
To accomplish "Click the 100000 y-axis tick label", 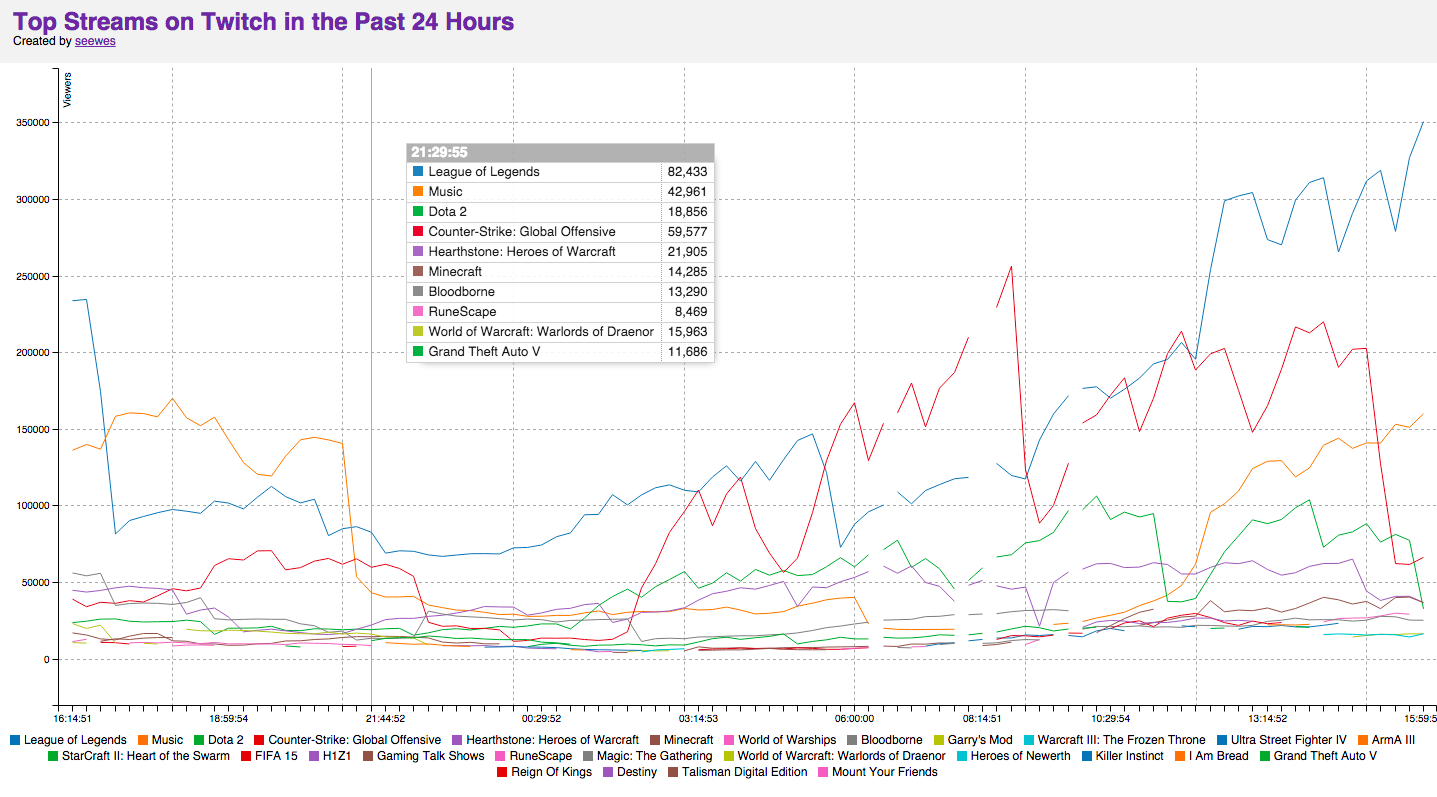I will click(32, 506).
